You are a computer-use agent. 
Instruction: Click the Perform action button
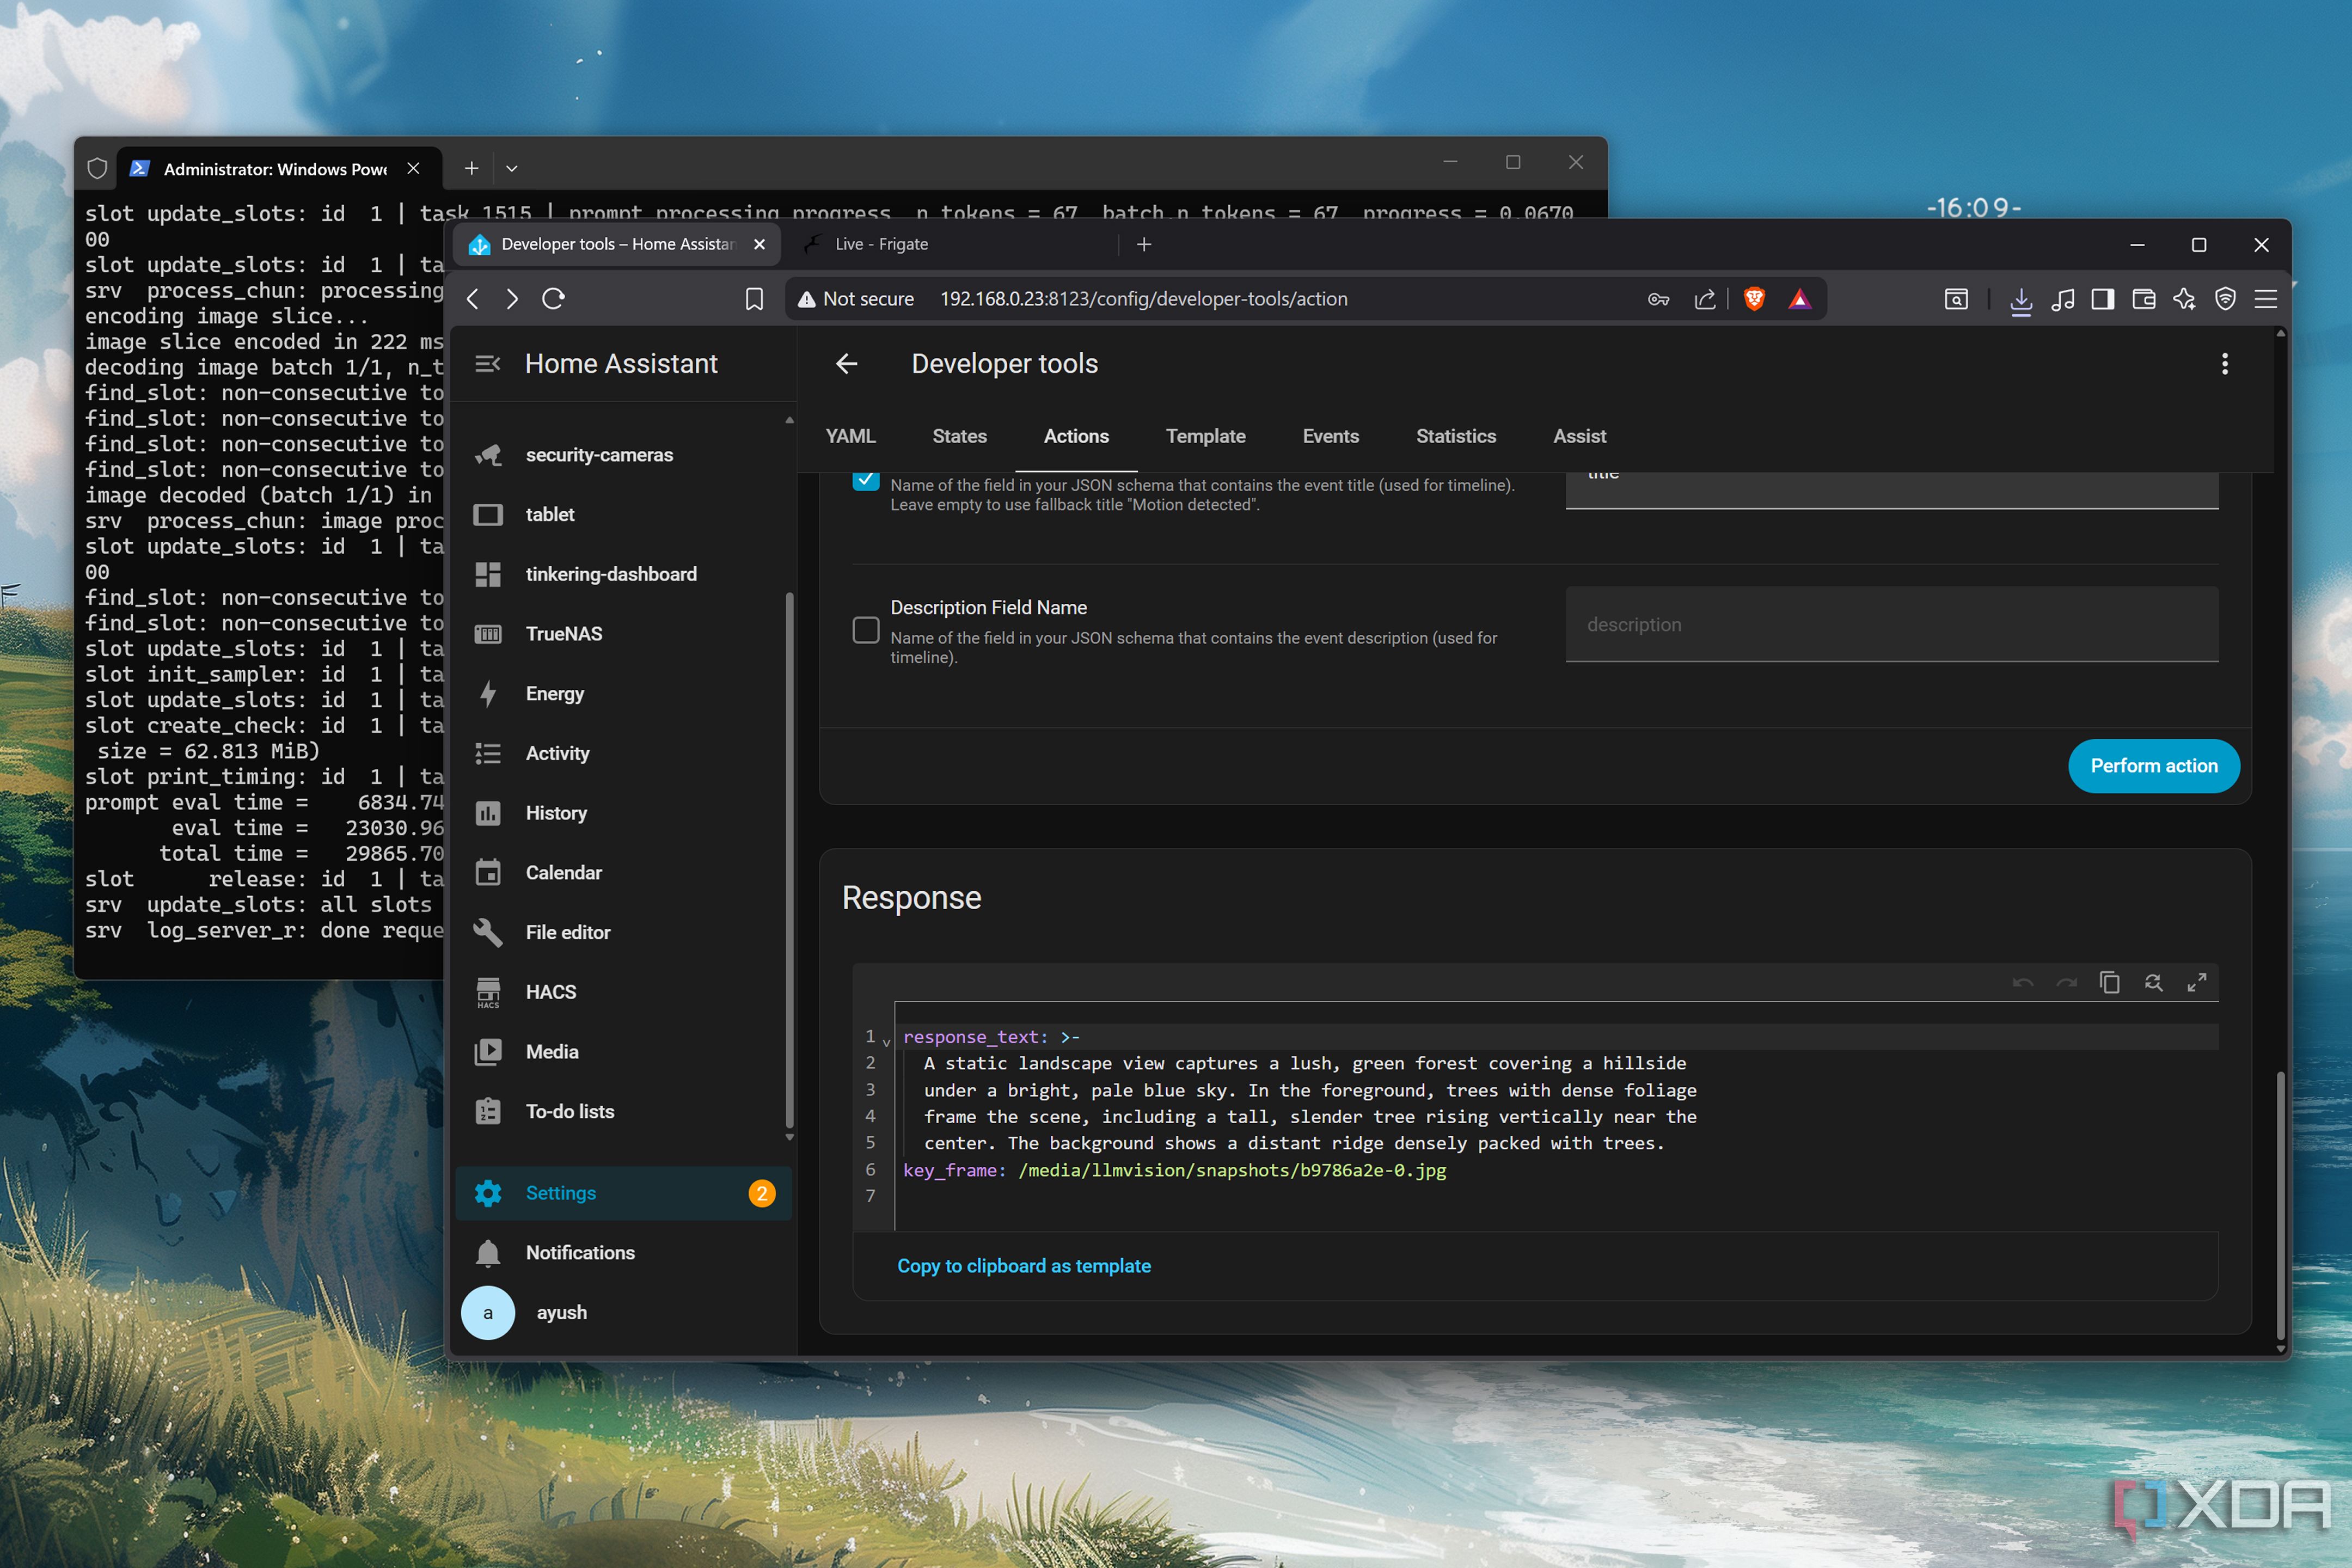tap(2154, 766)
